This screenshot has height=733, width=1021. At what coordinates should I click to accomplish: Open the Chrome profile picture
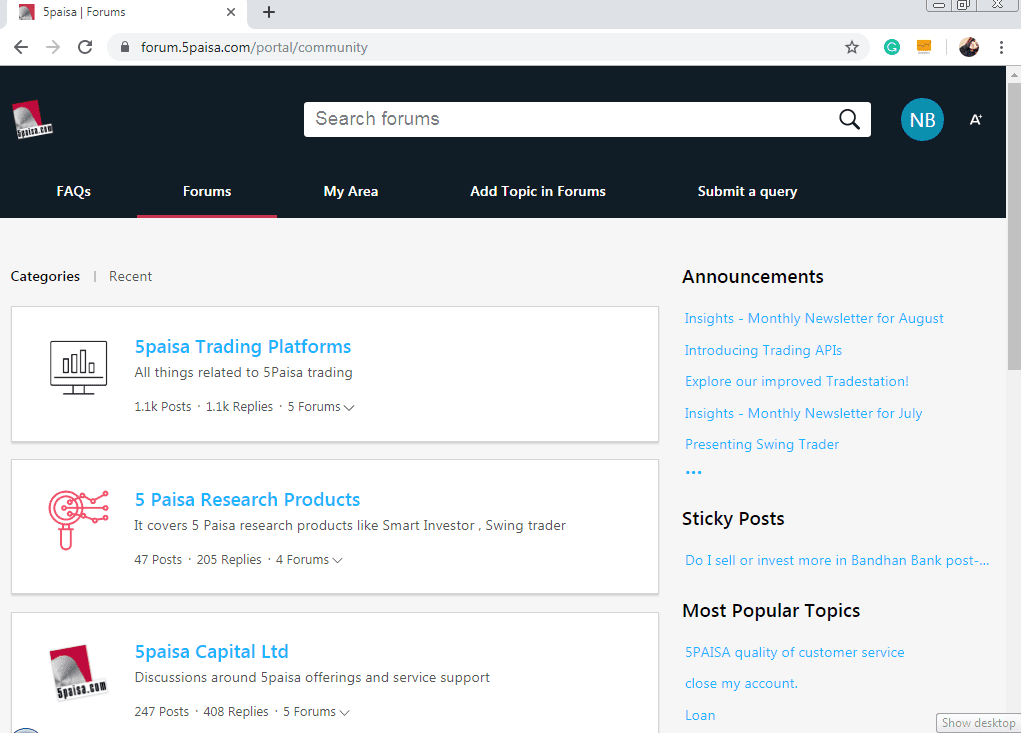pos(969,47)
